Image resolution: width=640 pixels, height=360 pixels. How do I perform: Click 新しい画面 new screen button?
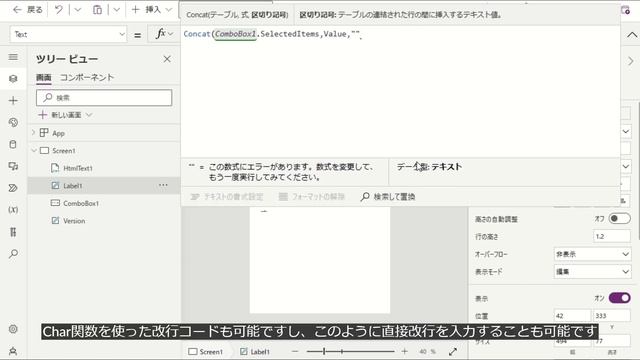point(60,115)
